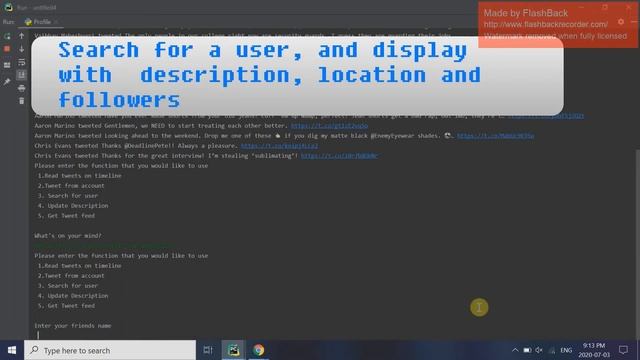Switch the ENG input language

(x=566, y=350)
